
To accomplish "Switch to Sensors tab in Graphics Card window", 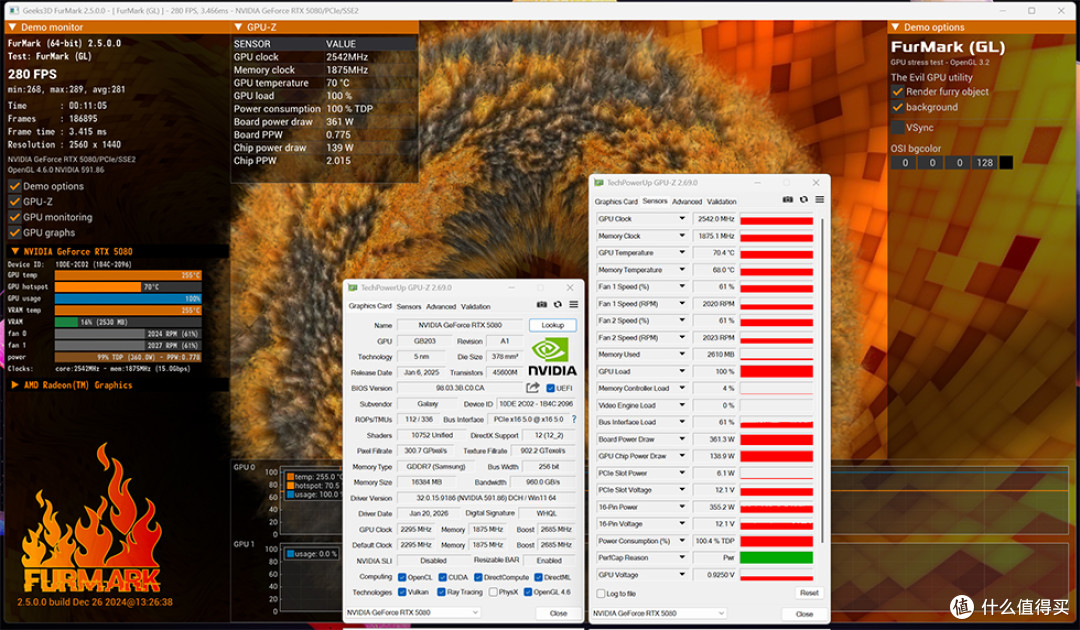I will pyautogui.click(x=408, y=306).
